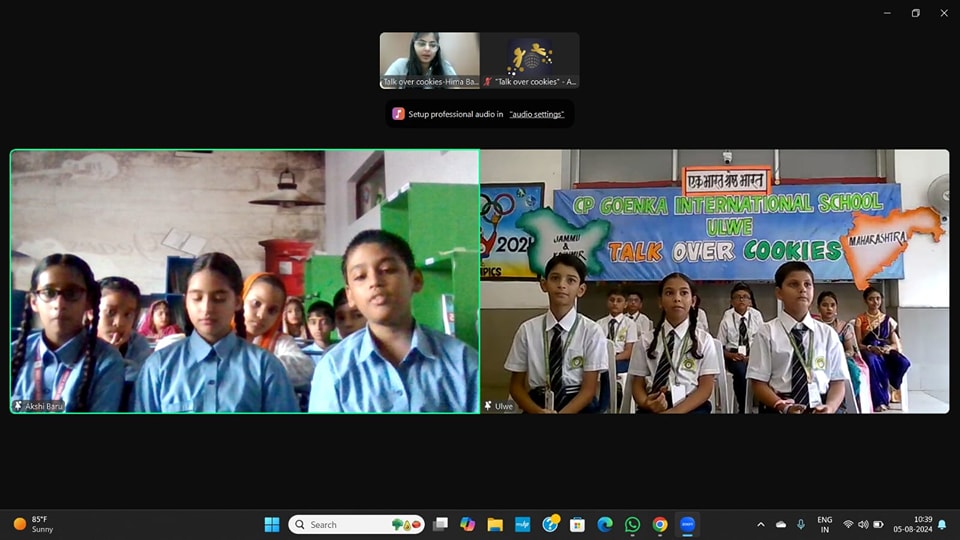Launch Microsoft Edge from the taskbar
The height and width of the screenshot is (540, 960).
pos(605,525)
